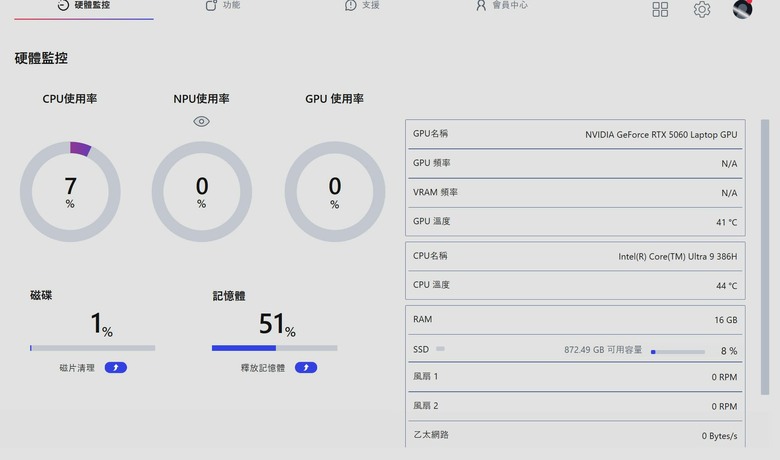Click the '磁碟' heading
The height and width of the screenshot is (460, 780).
(x=41, y=295)
